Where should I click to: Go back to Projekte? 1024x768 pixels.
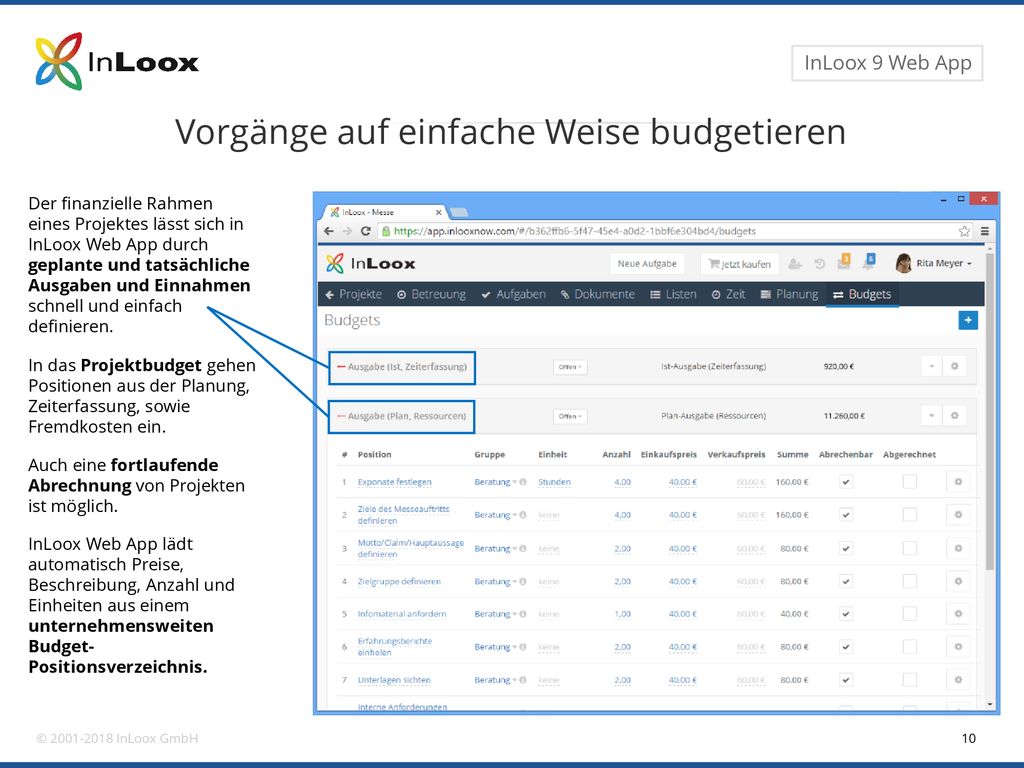(353, 295)
